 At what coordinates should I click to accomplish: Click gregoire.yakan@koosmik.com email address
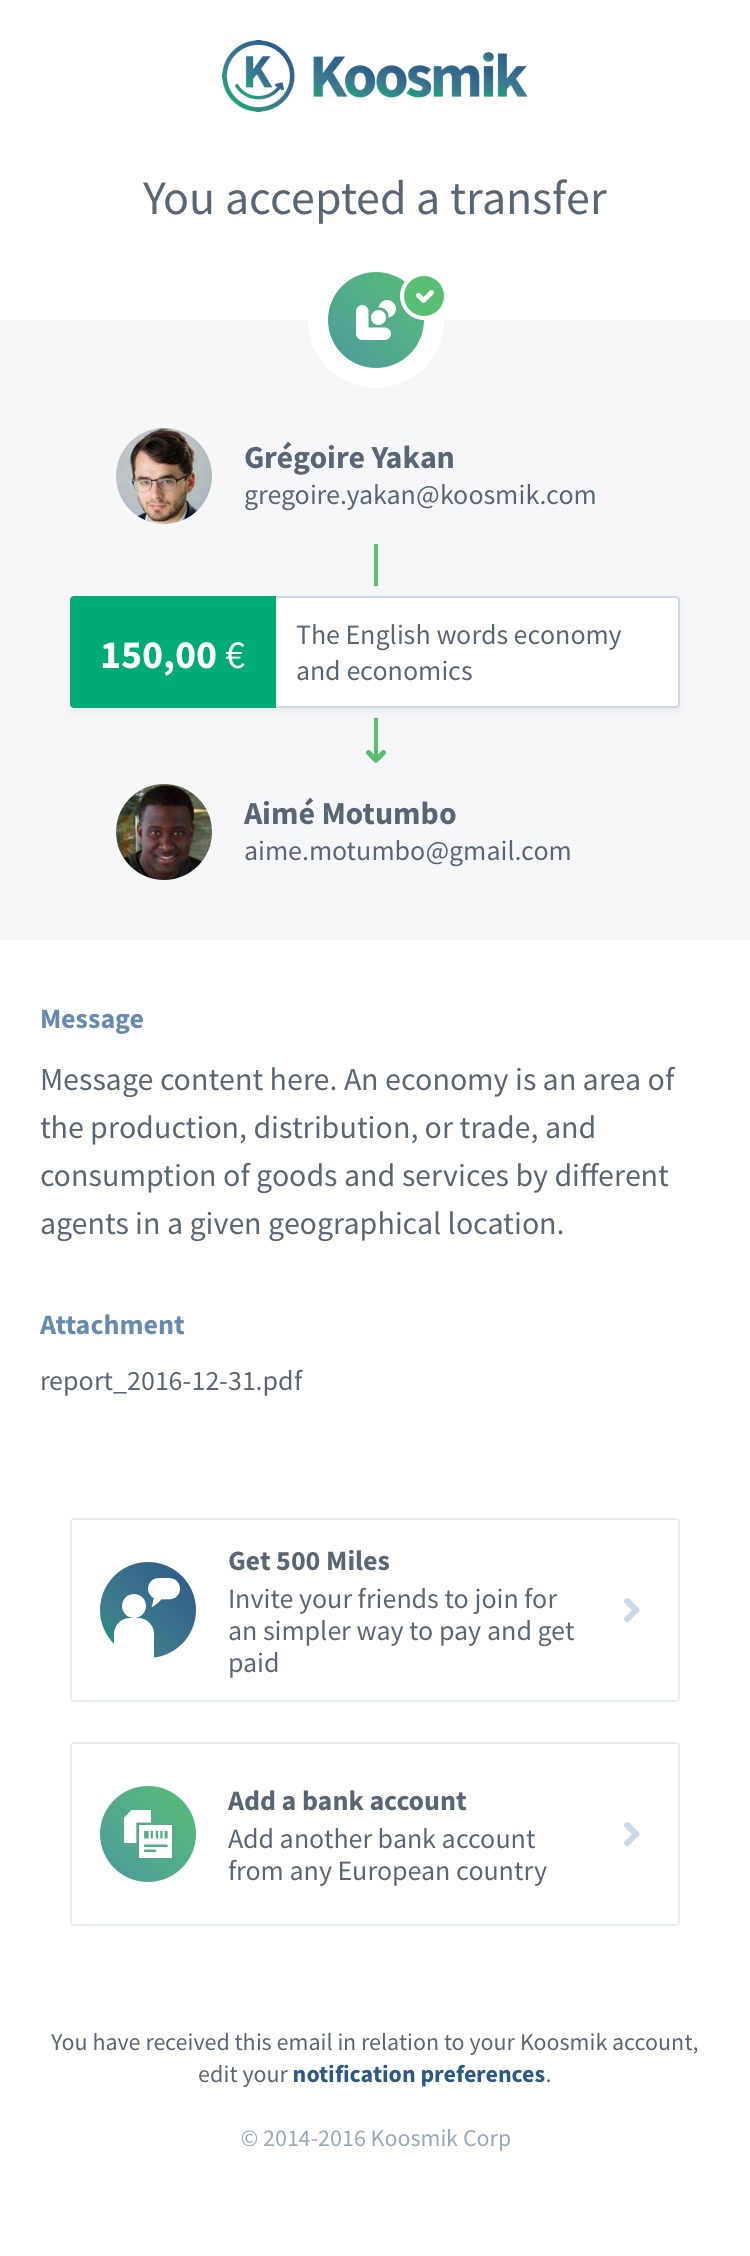coord(420,495)
